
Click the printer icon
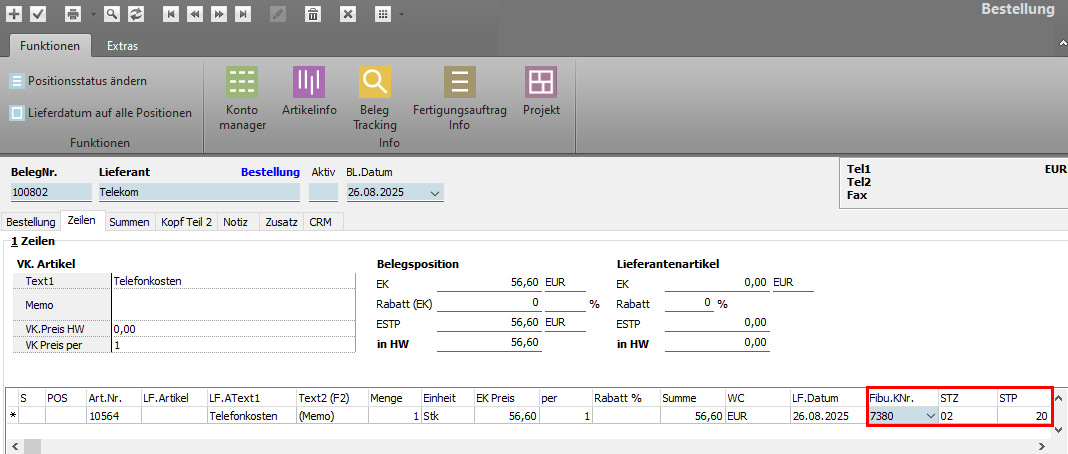coord(73,14)
